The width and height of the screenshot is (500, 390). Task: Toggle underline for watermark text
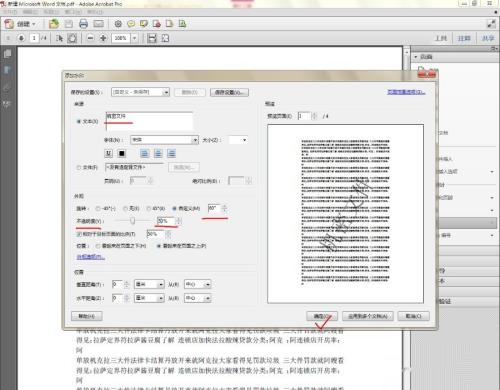[108, 153]
